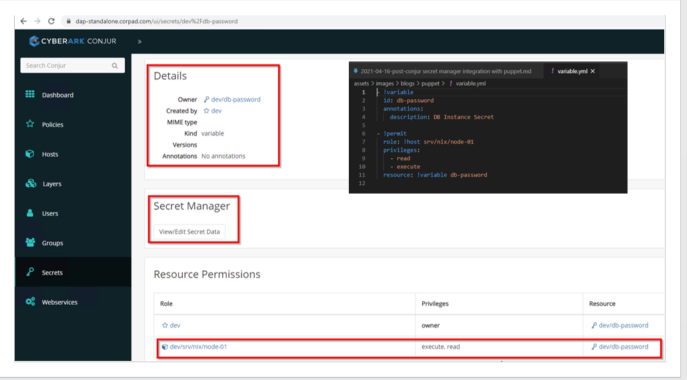Image resolution: width=687 pixels, height=380 pixels.
Task: Click the address bar URL
Action: tap(156, 21)
